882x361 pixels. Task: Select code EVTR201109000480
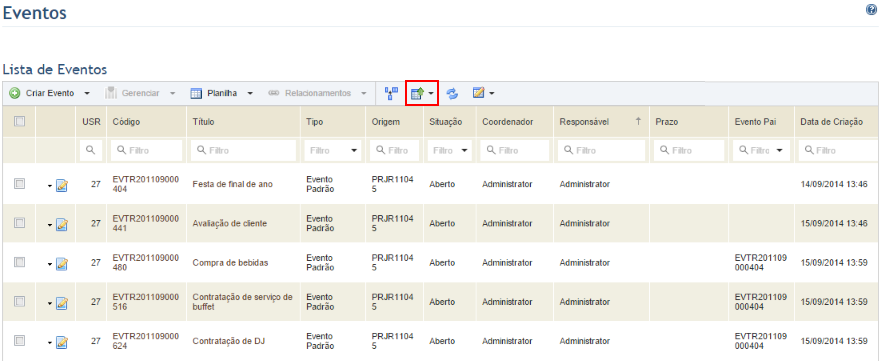click(146, 263)
